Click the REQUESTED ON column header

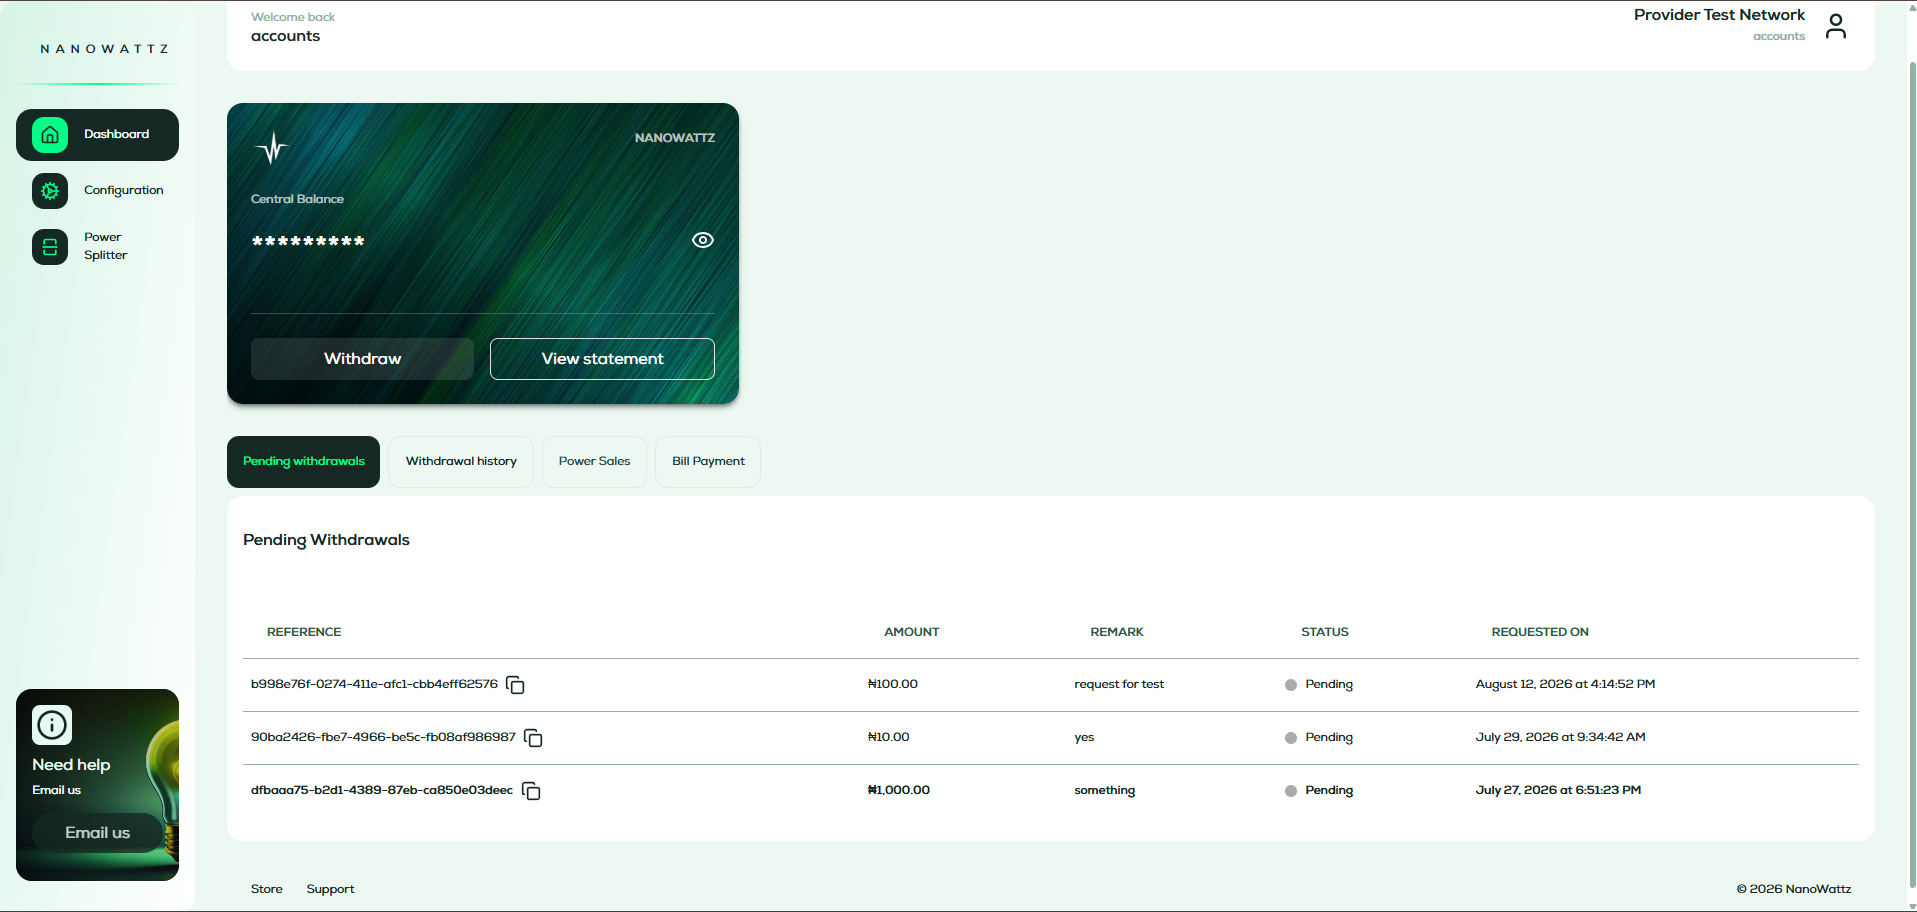pyautogui.click(x=1540, y=632)
